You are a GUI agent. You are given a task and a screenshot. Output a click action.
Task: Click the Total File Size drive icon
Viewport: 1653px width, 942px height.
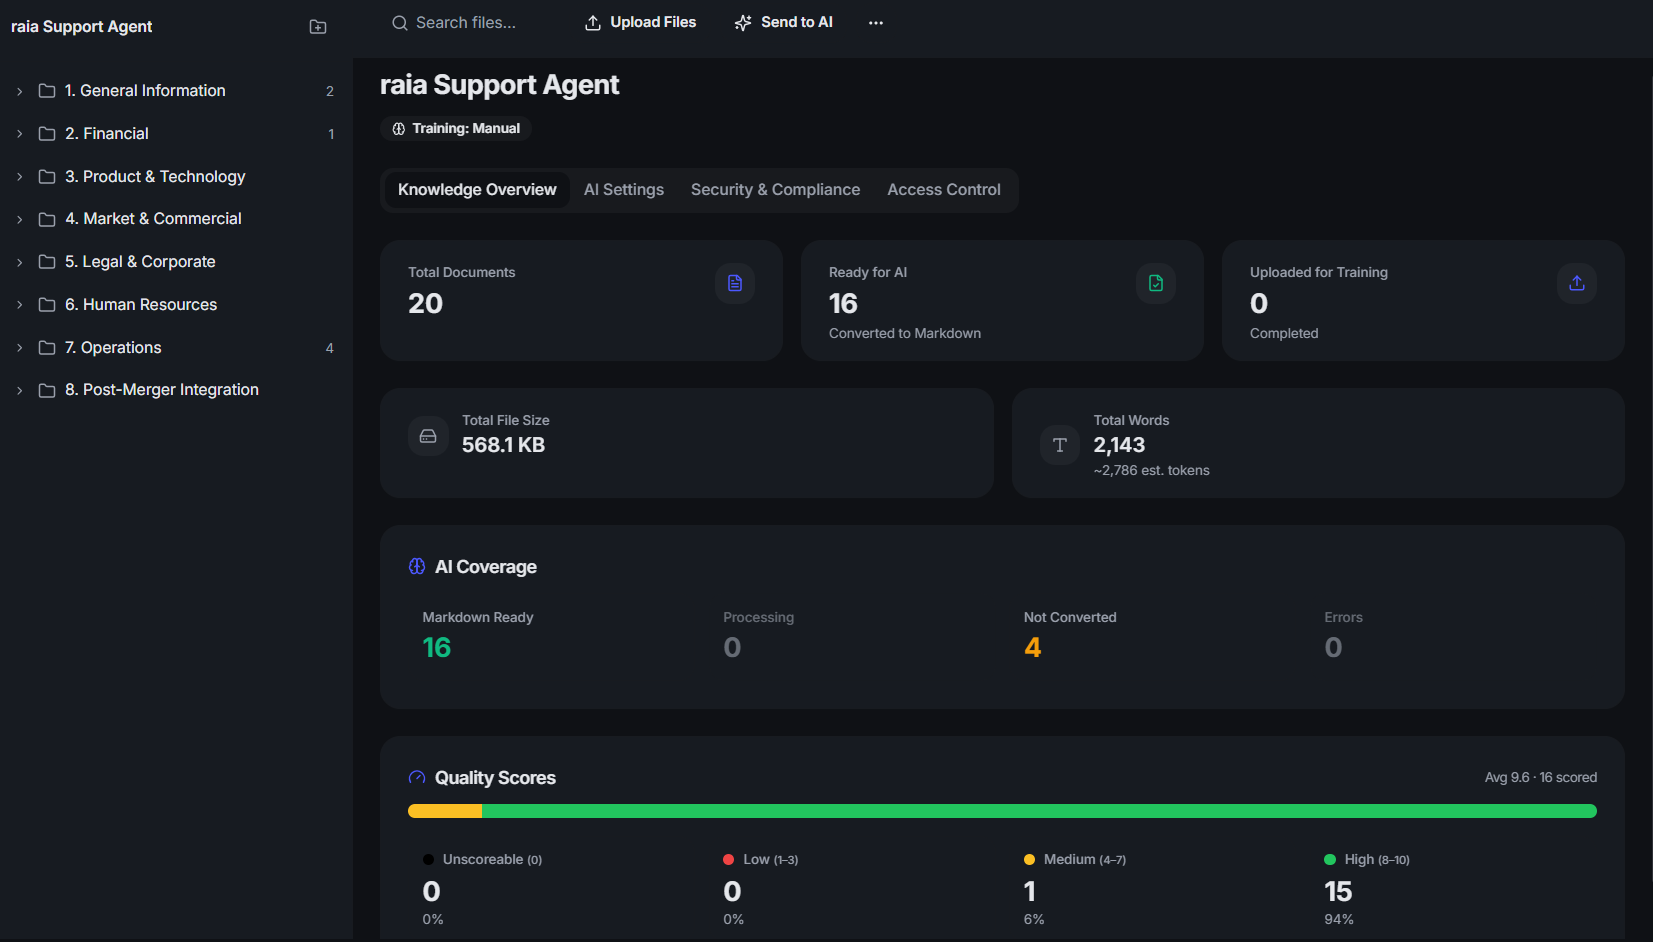[428, 436]
